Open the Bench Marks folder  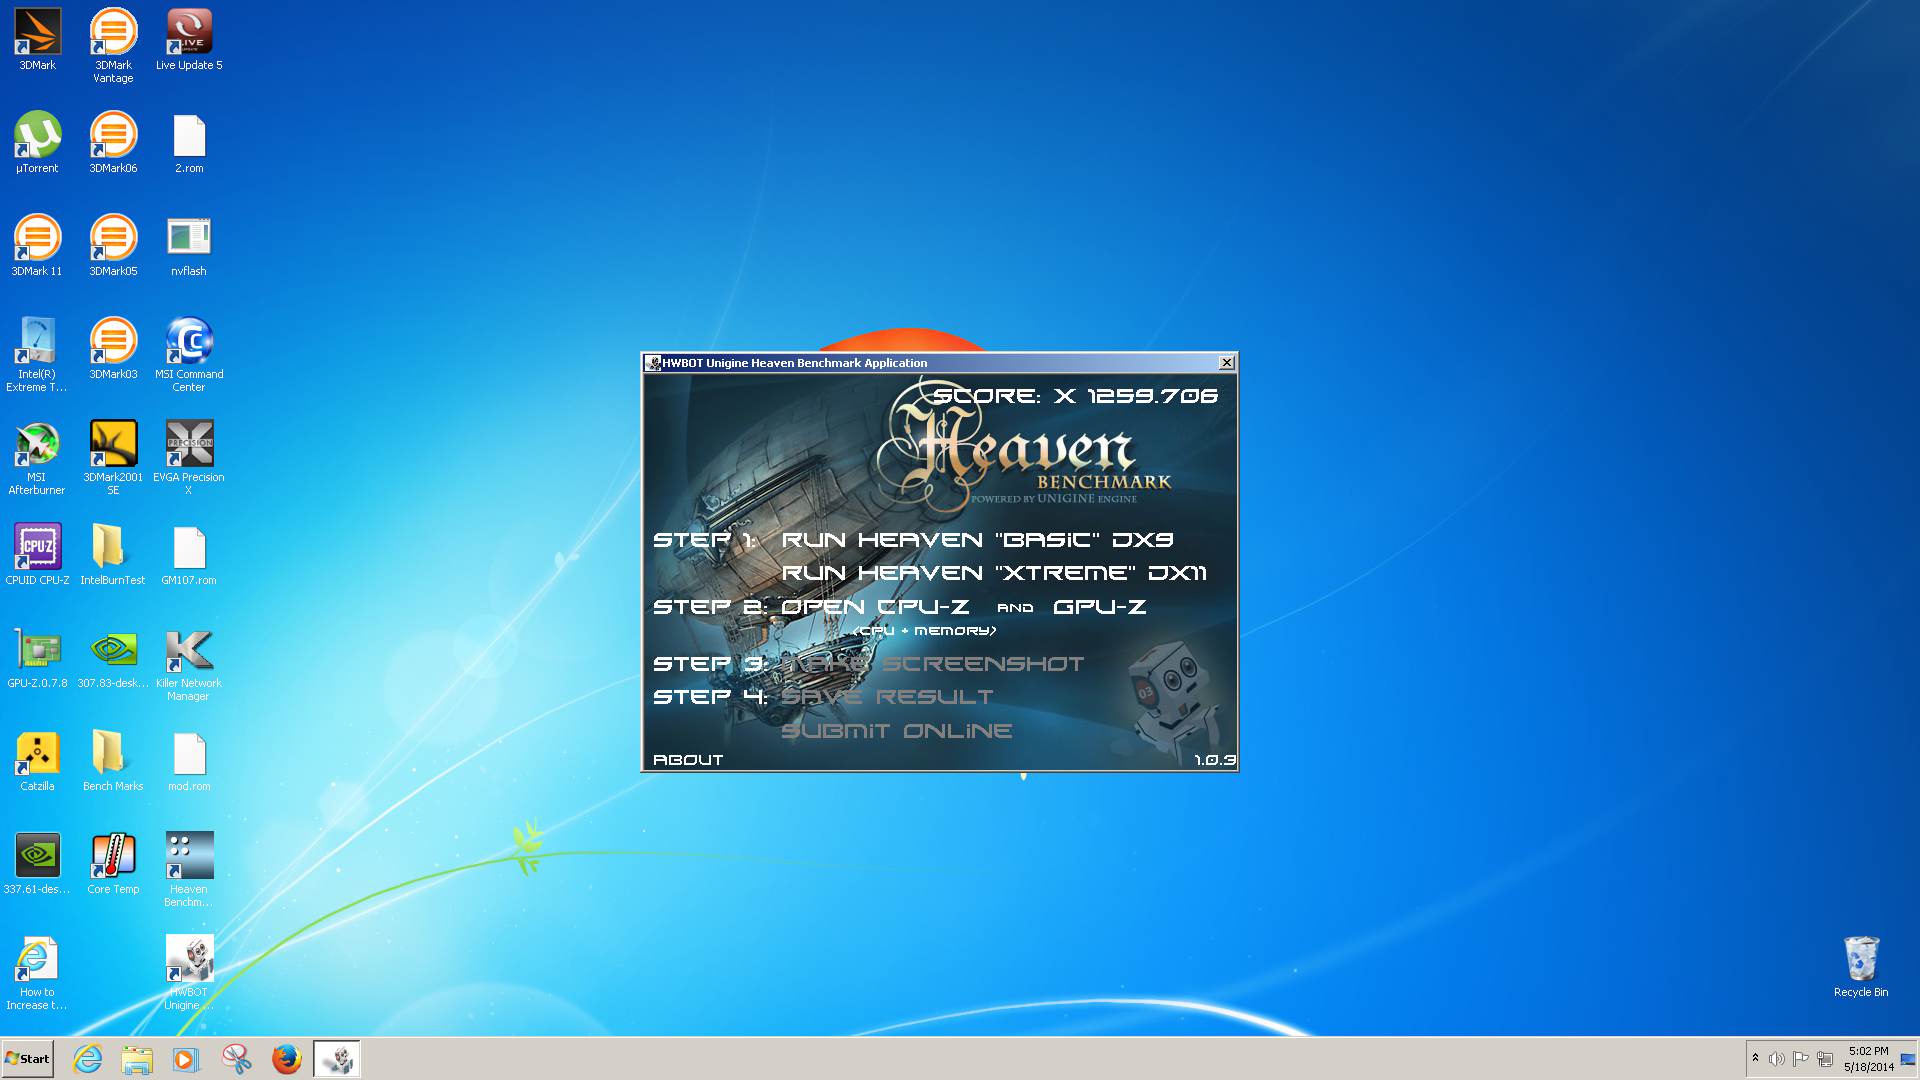[x=113, y=761]
